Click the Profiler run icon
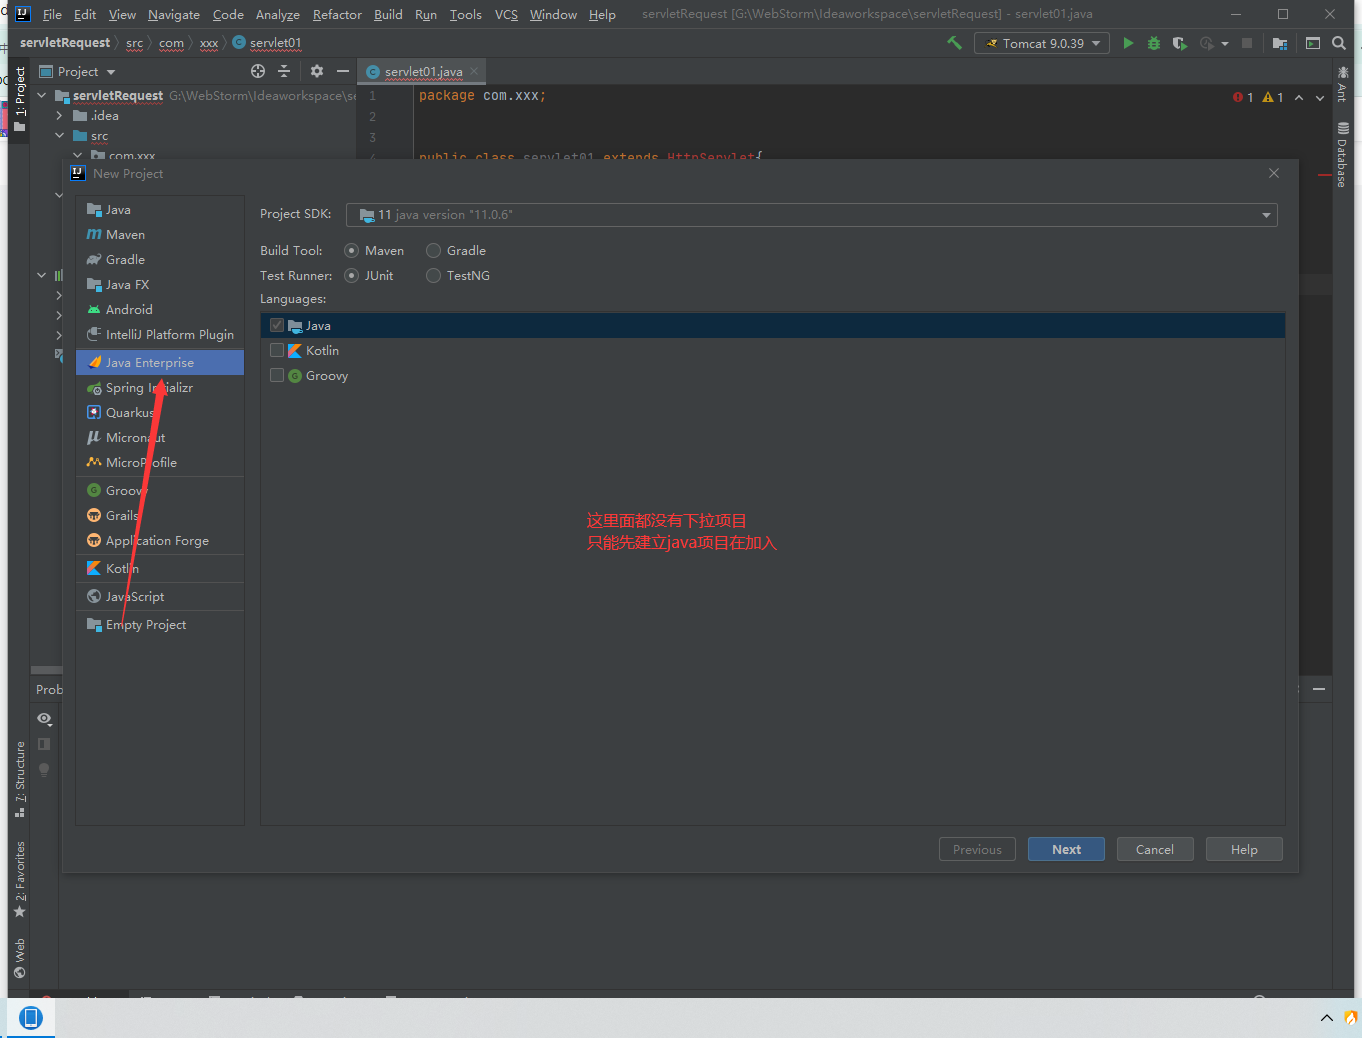Screen dimensions: 1362x1038 coord(1207,43)
